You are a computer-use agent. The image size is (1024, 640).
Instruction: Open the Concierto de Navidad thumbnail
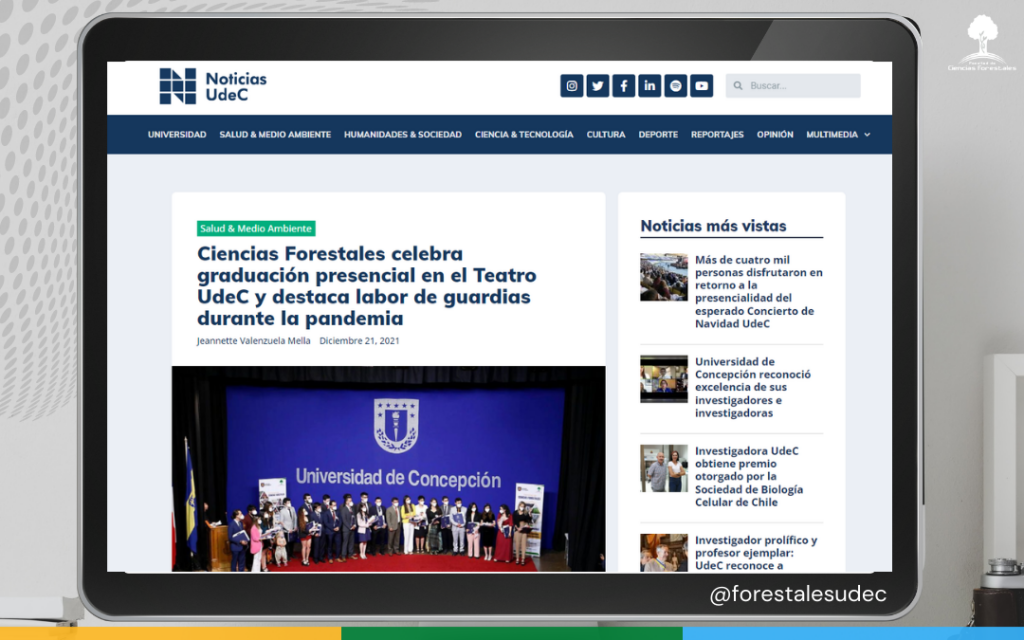tap(664, 277)
